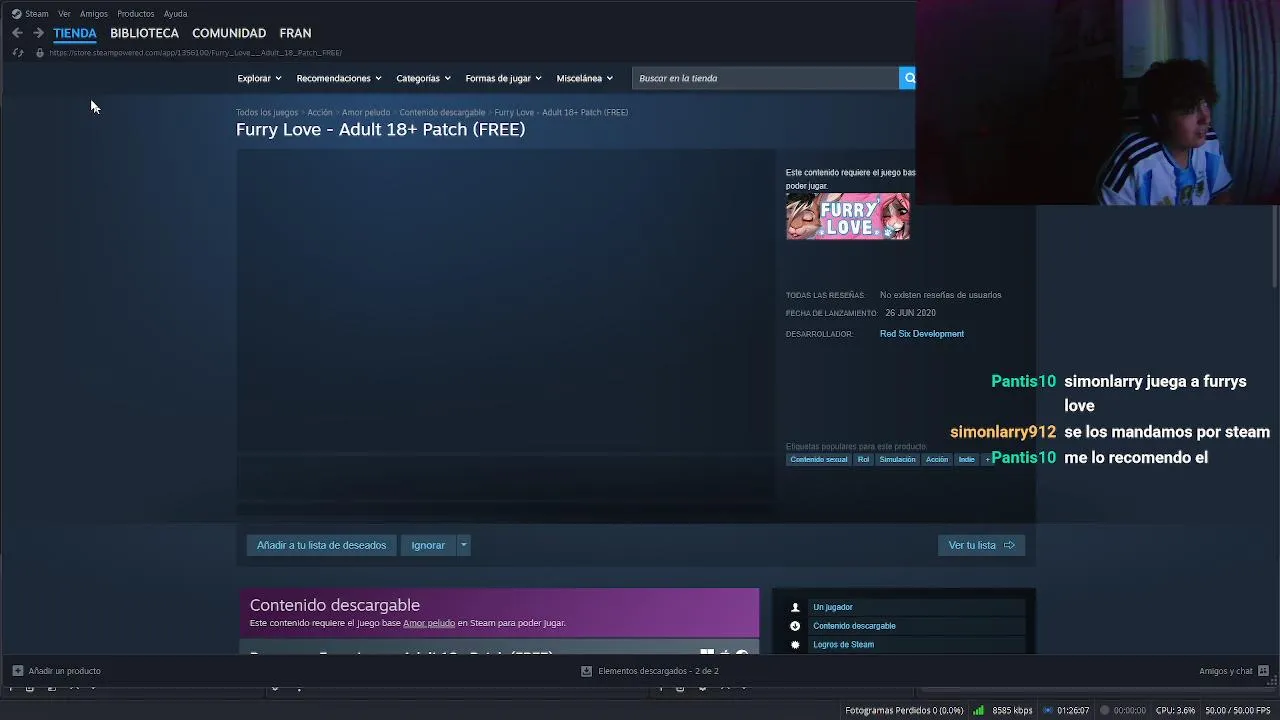Screen dimensions: 1280x720
Task: Click the downloads icon beside Elementos descargados
Action: pyautogui.click(x=586, y=671)
